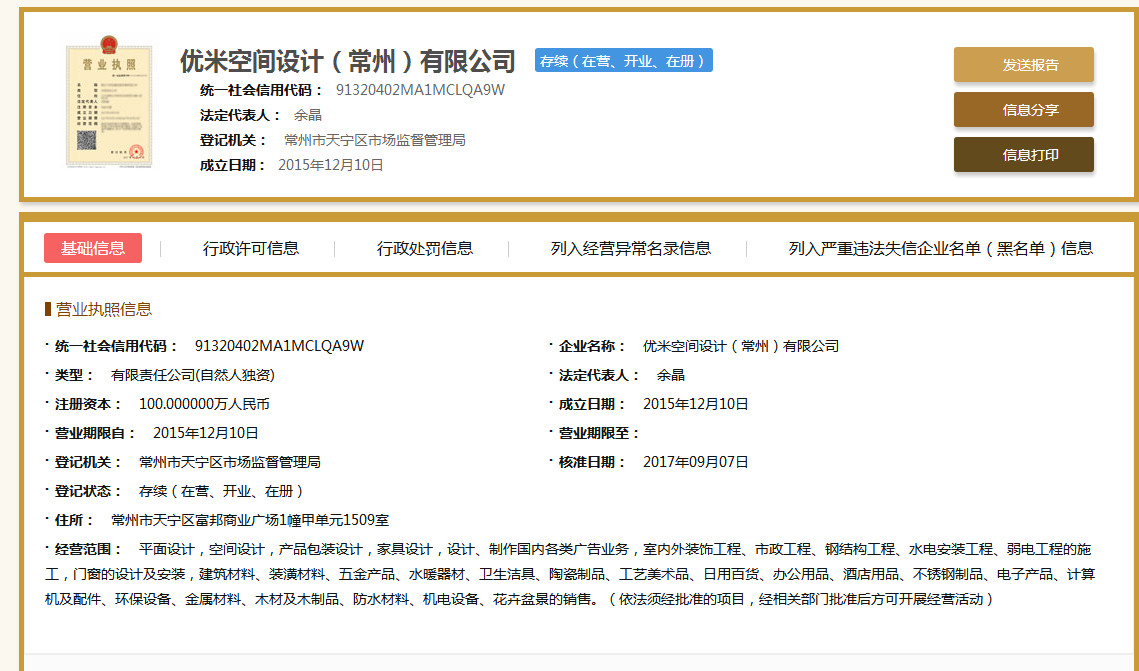This screenshot has width=1139, height=671.
Task: Click the company type 有限责任公司(自然人独资)
Action: click(192, 375)
